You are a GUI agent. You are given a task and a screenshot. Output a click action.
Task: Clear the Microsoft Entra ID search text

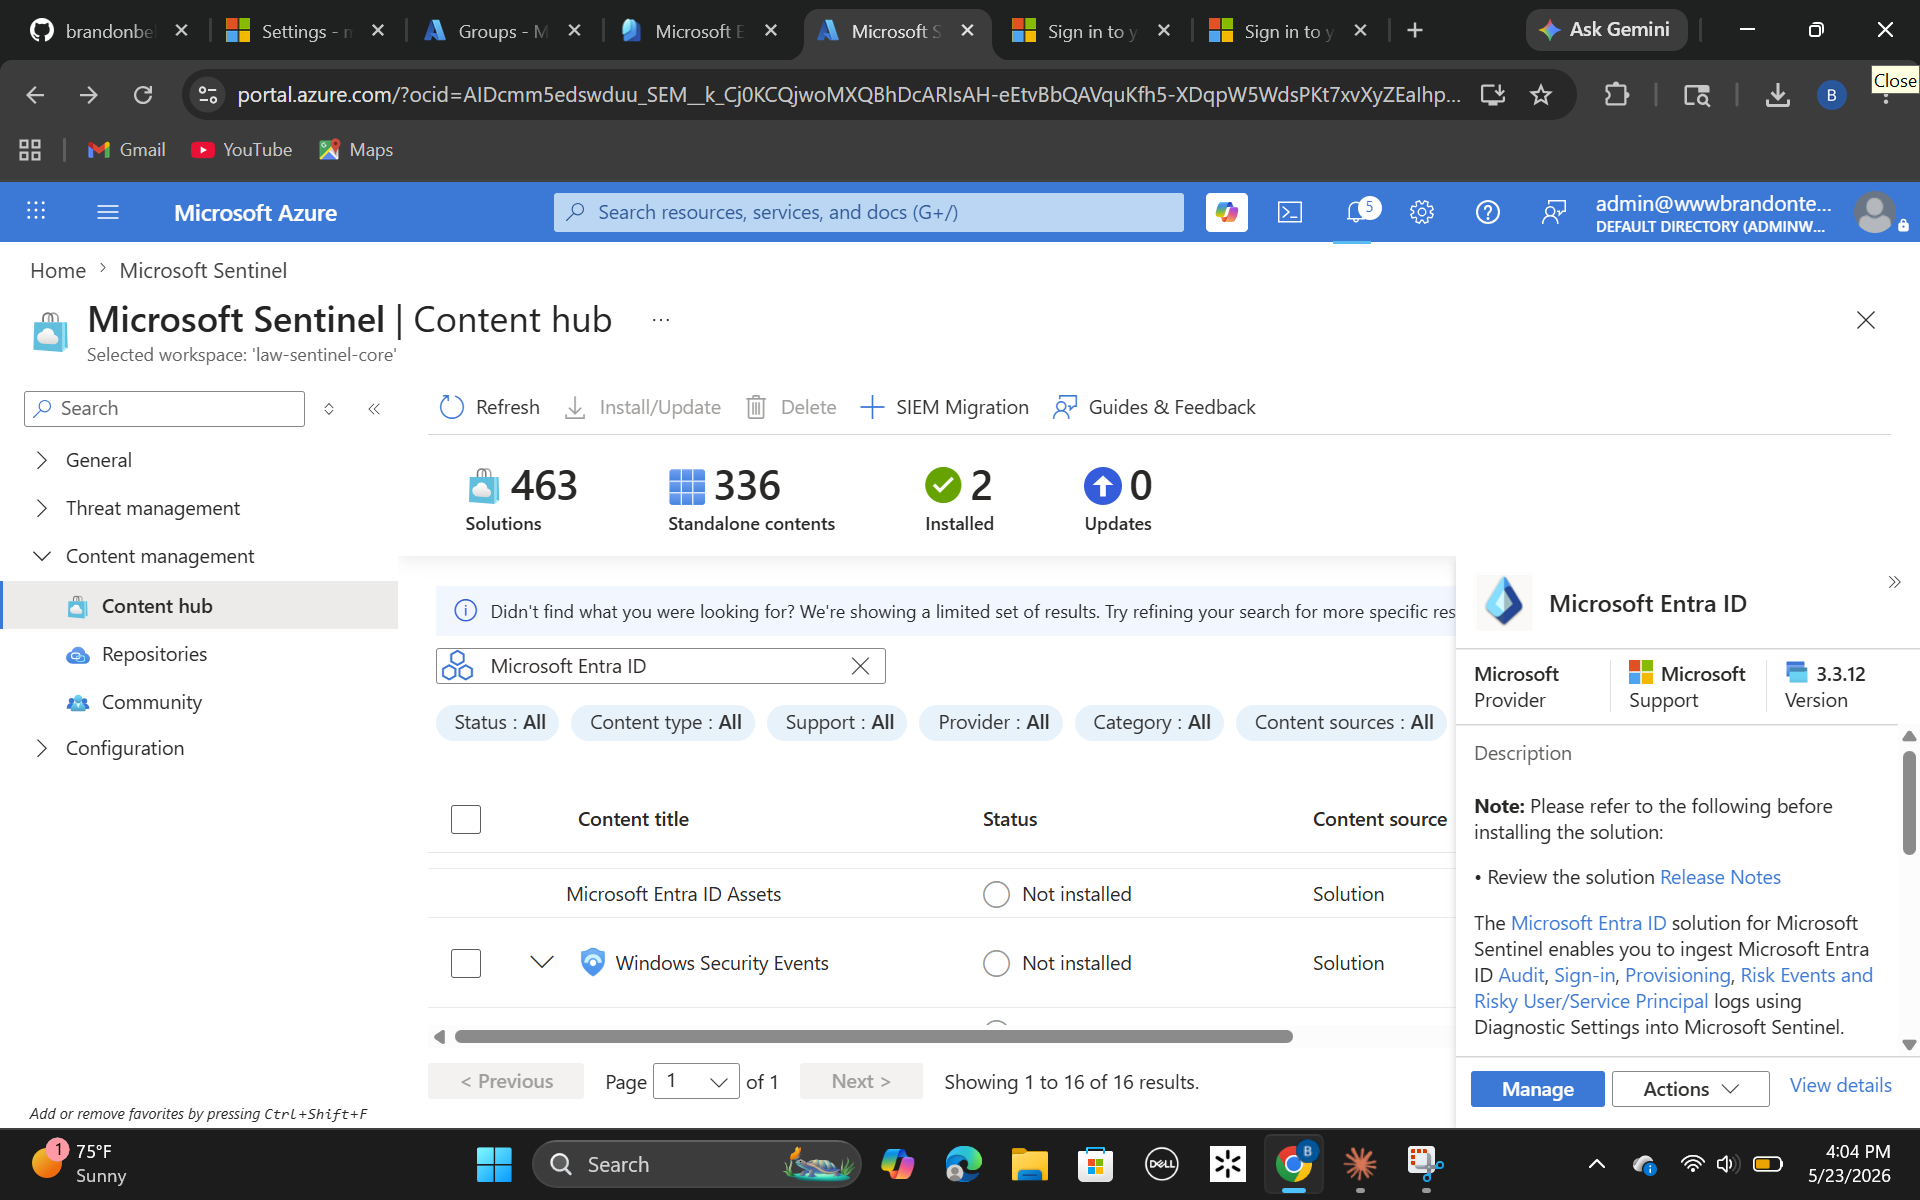[860, 666]
